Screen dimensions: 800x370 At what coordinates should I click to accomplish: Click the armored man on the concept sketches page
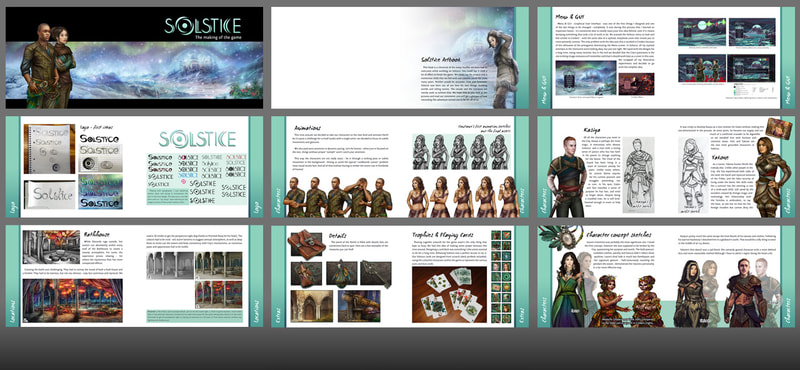coord(744,293)
